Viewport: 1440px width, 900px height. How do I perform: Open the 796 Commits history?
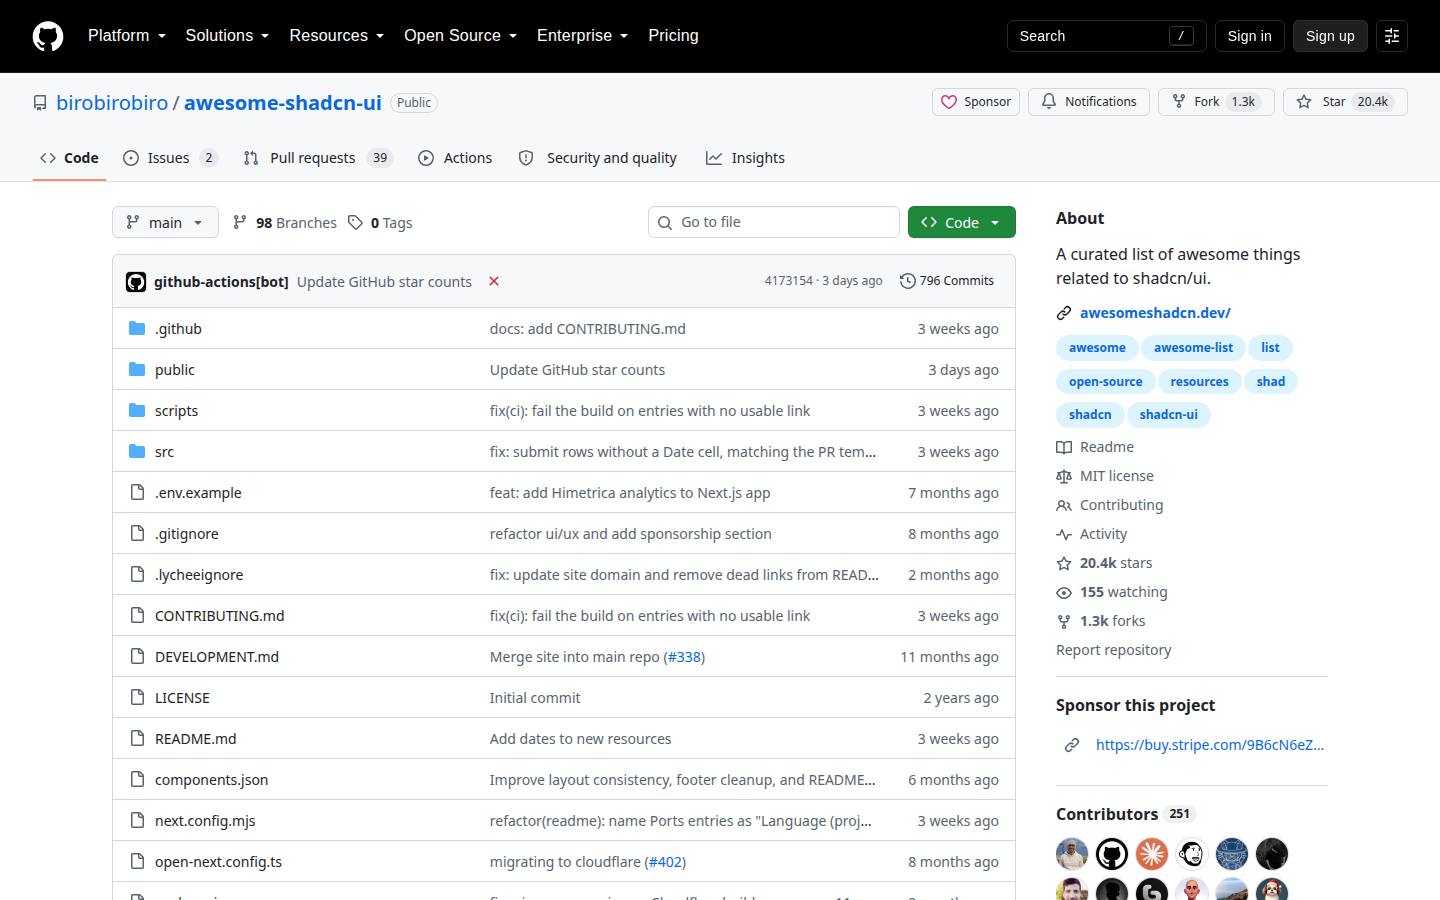[x=947, y=281]
